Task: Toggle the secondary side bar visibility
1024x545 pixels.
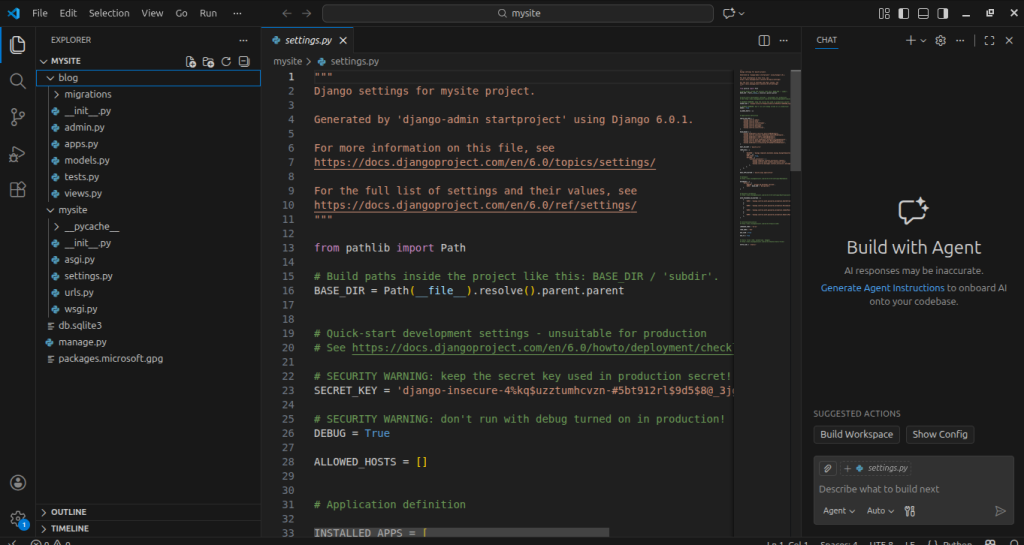Action: point(941,13)
